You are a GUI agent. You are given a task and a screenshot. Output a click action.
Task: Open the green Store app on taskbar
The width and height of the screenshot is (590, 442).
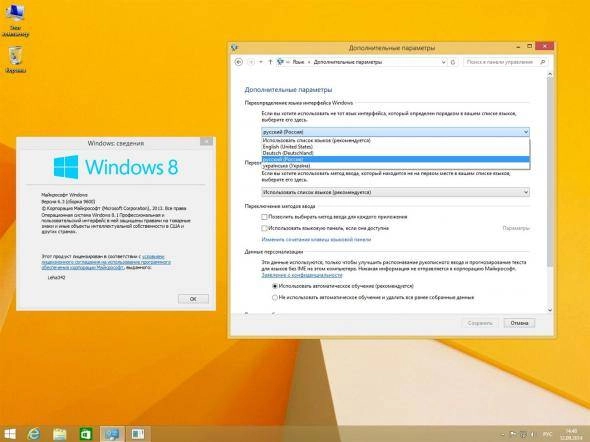point(86,434)
